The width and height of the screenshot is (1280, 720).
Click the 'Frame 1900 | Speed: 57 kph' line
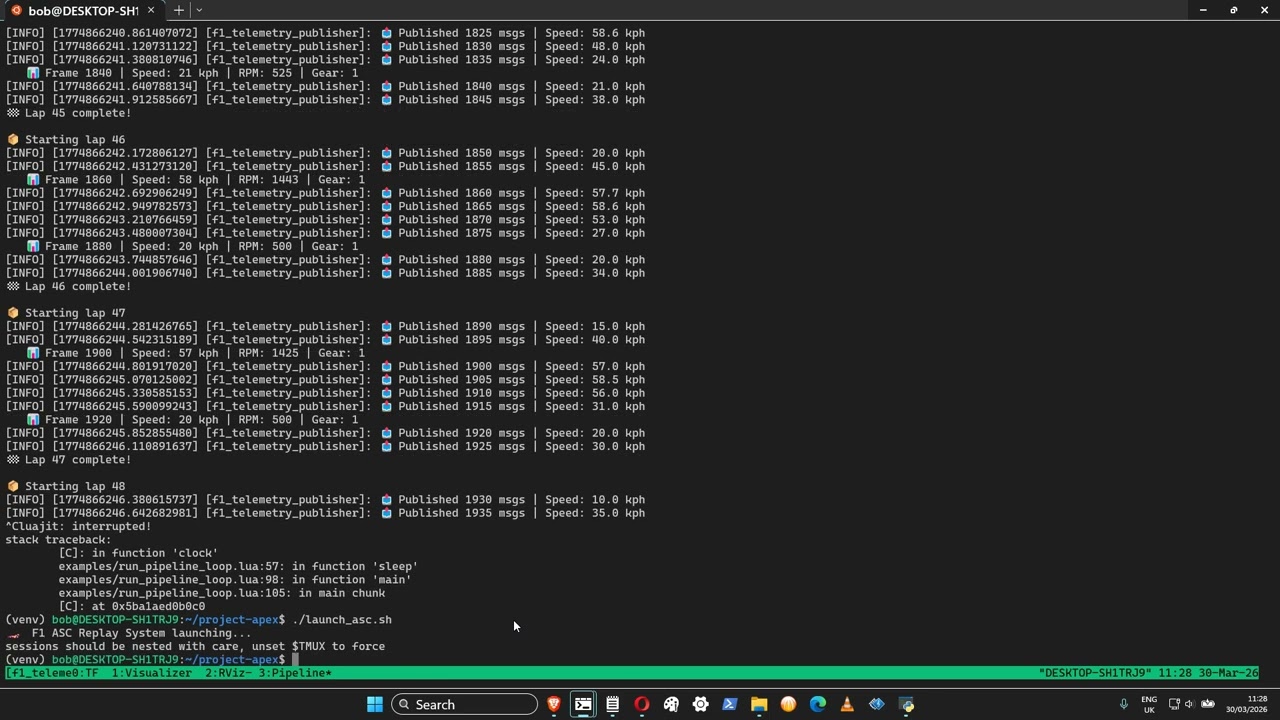click(x=195, y=353)
